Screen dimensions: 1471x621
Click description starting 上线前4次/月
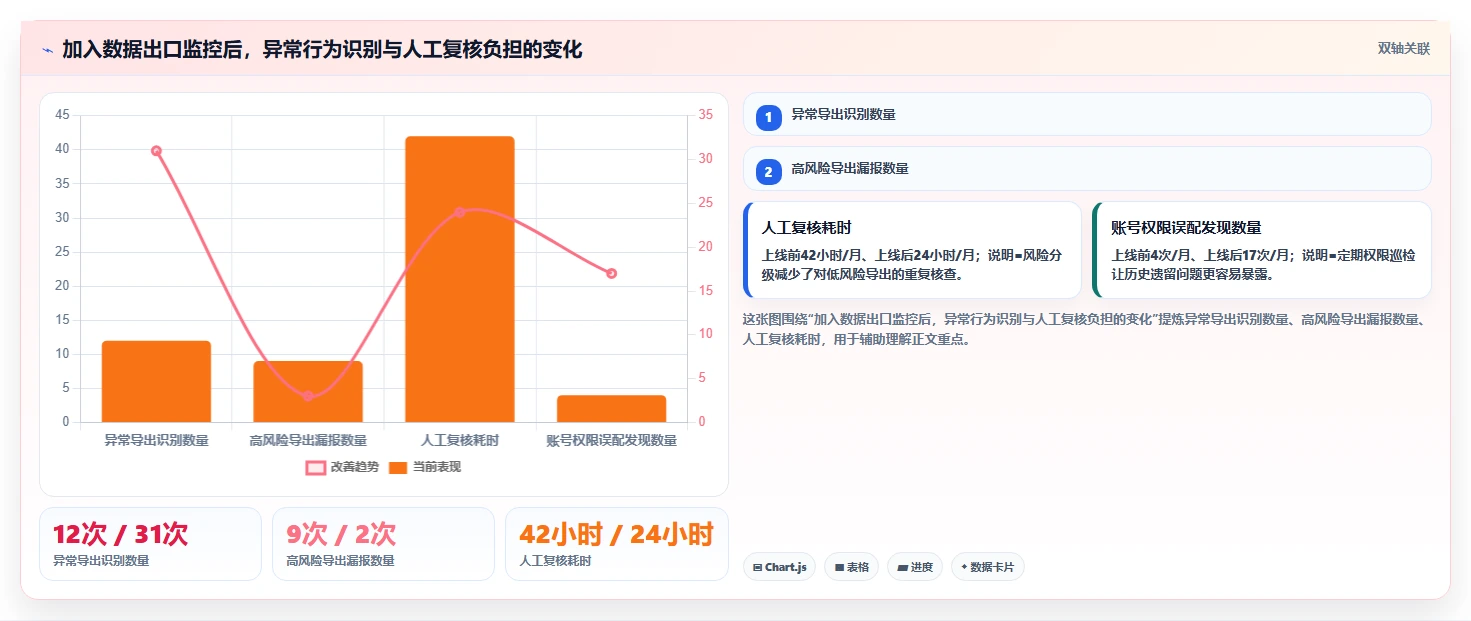coord(1262,264)
